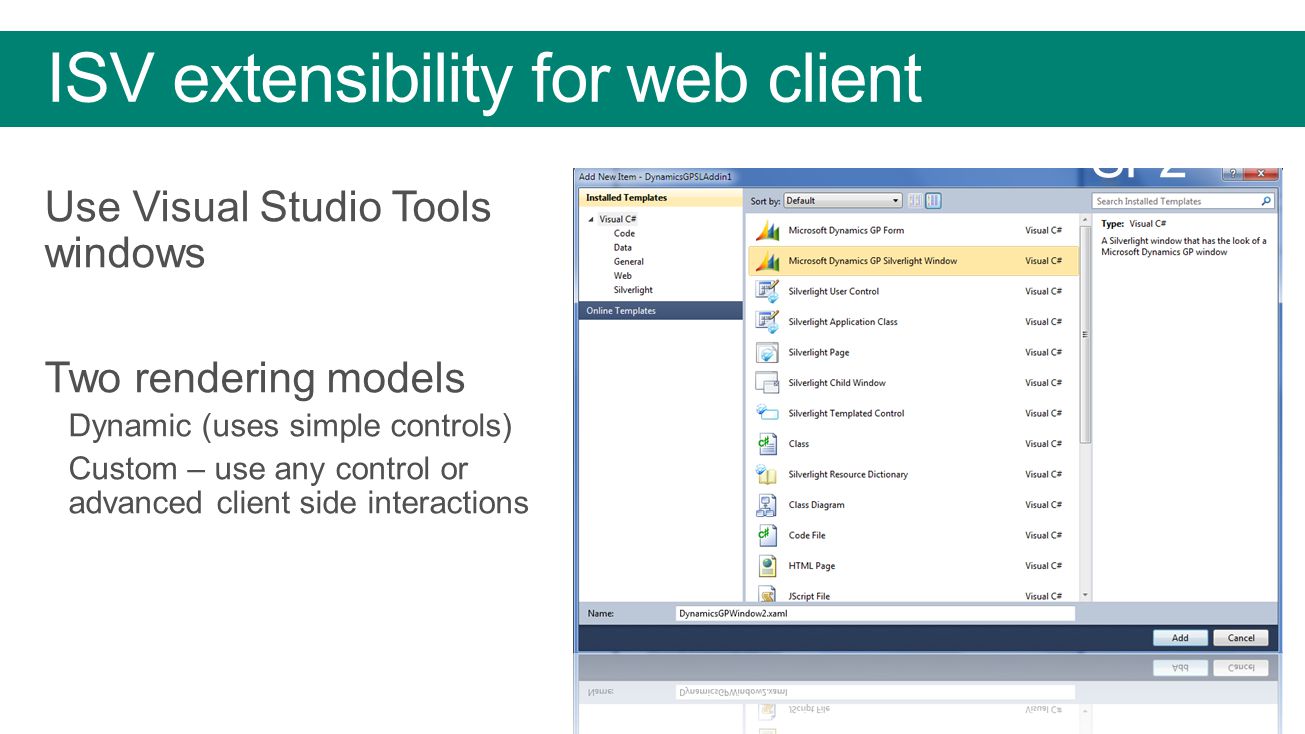Select the JScript File template name
Image resolution: width=1305 pixels, height=734 pixels.
809,596
